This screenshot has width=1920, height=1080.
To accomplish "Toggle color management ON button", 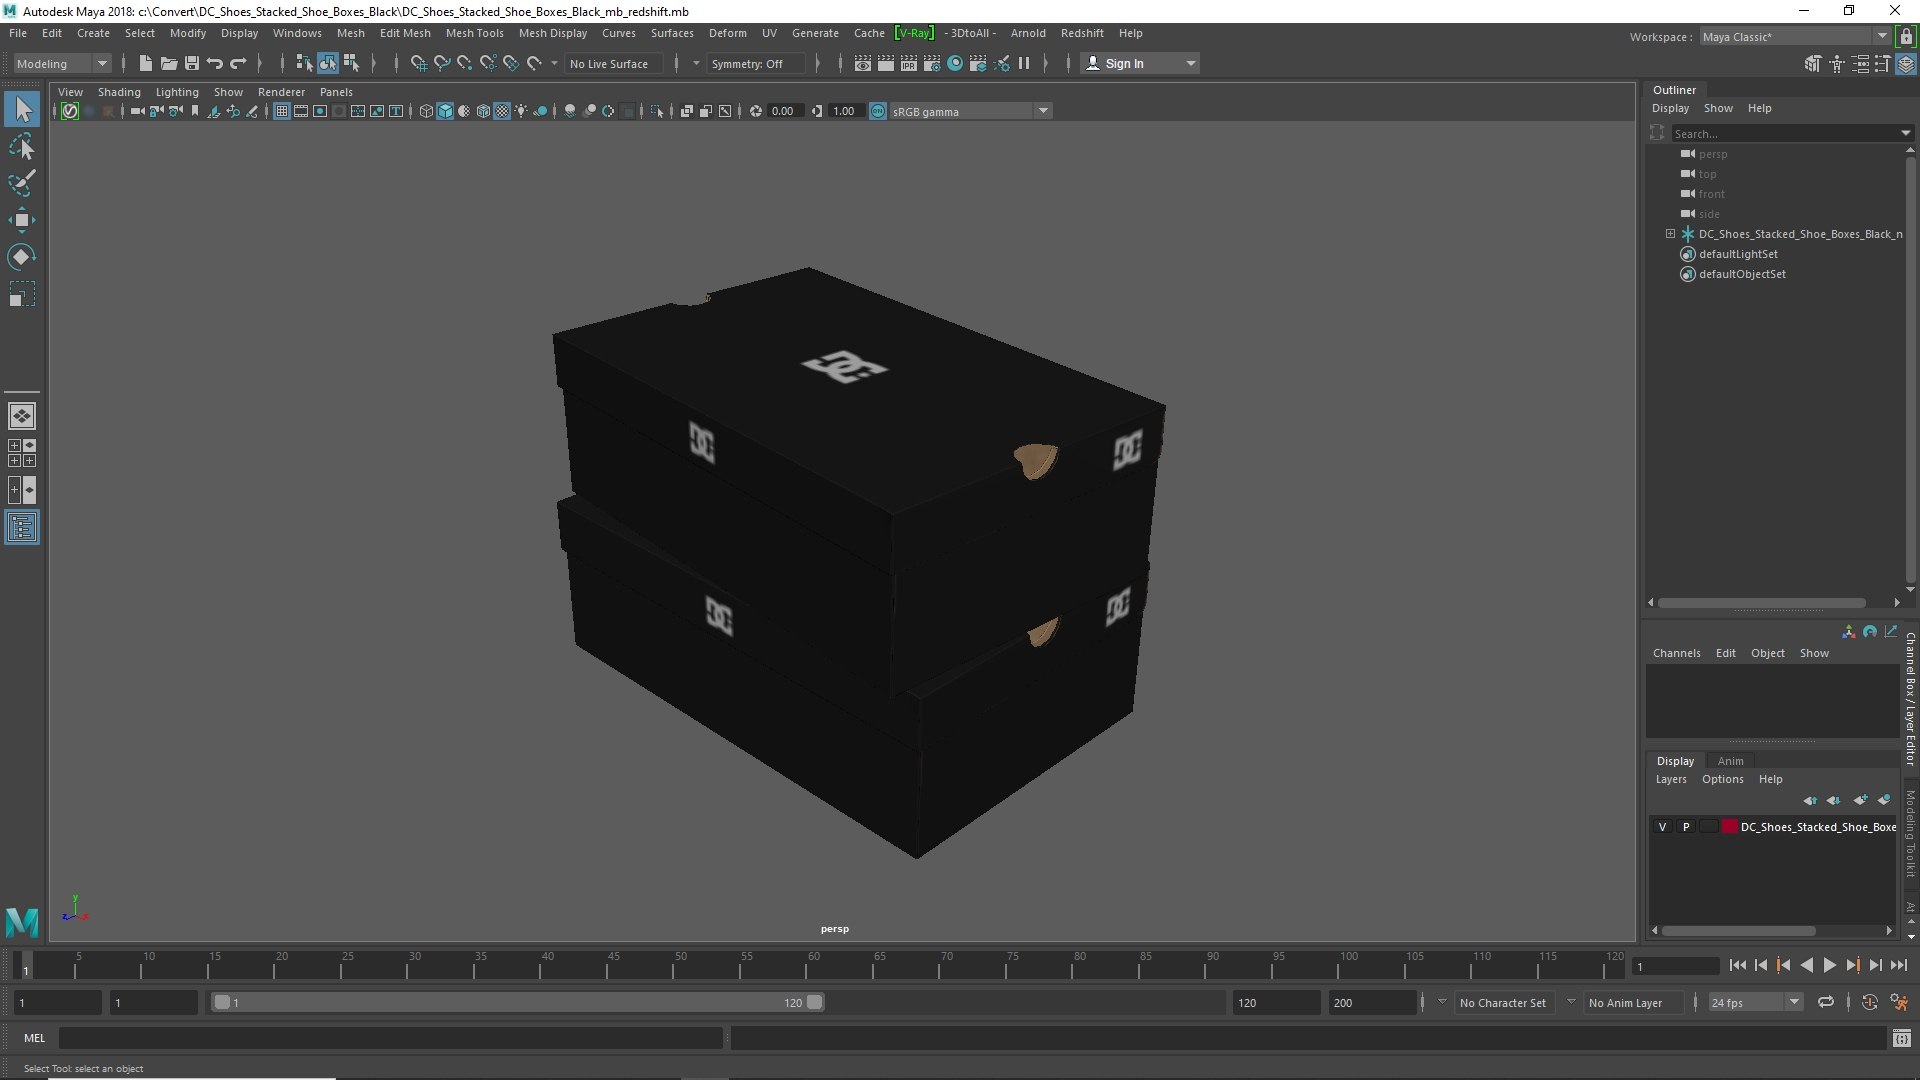I will 878,111.
